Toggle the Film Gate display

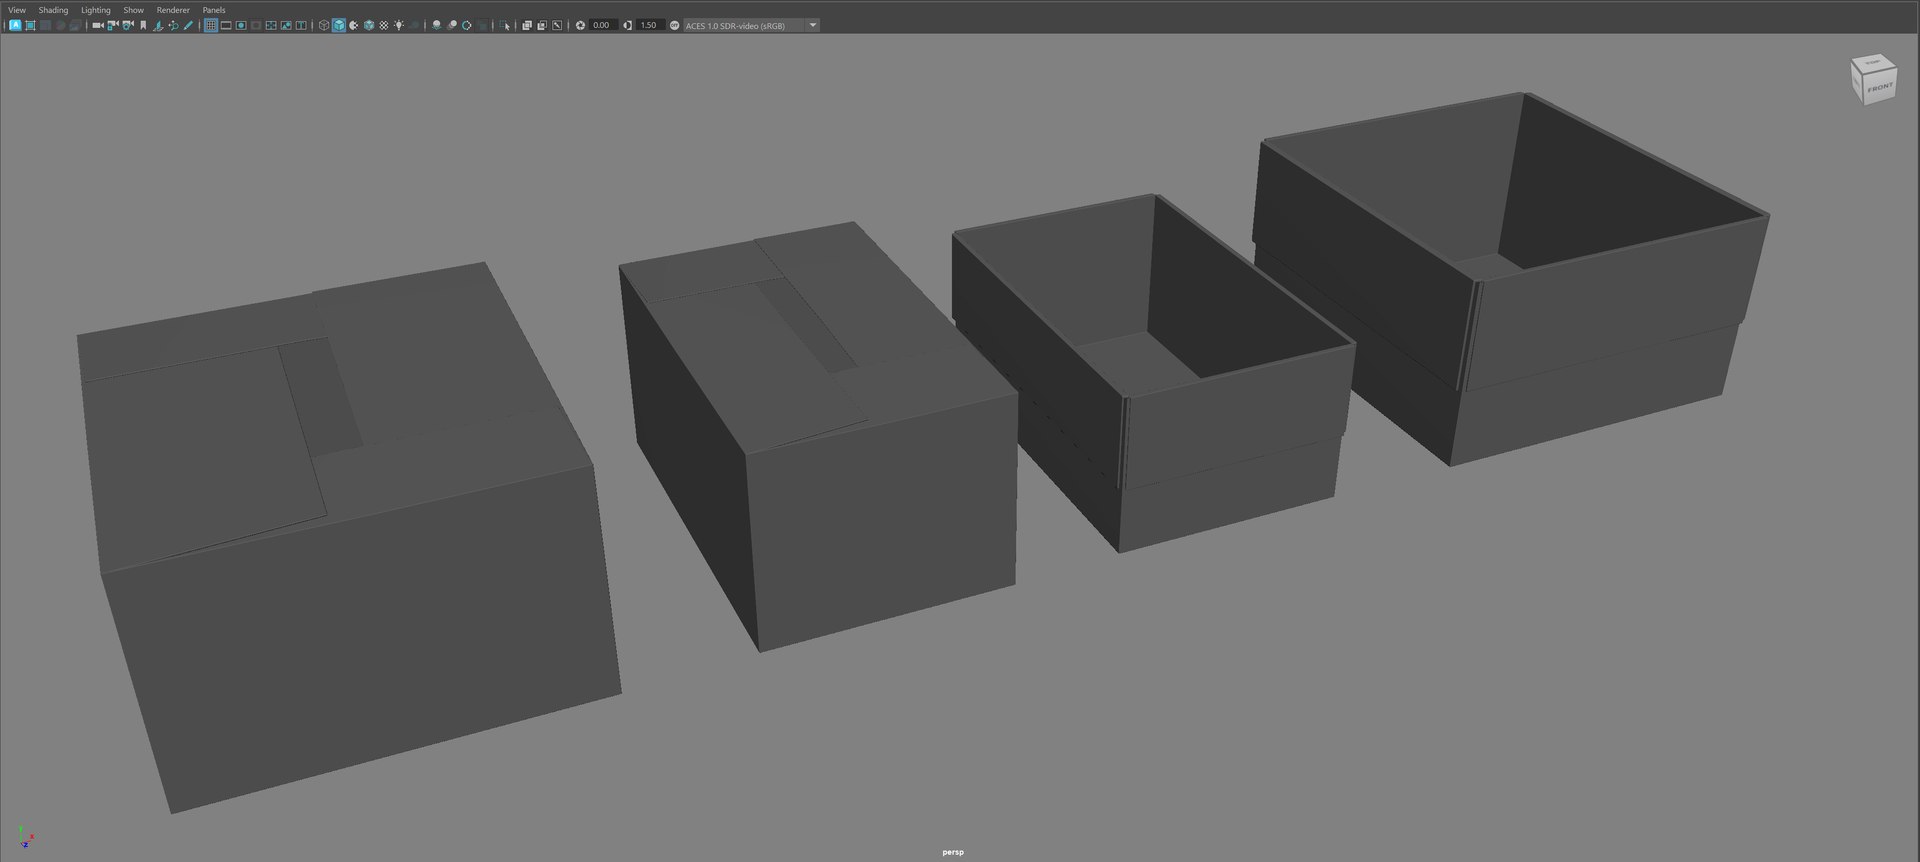[x=226, y=25]
